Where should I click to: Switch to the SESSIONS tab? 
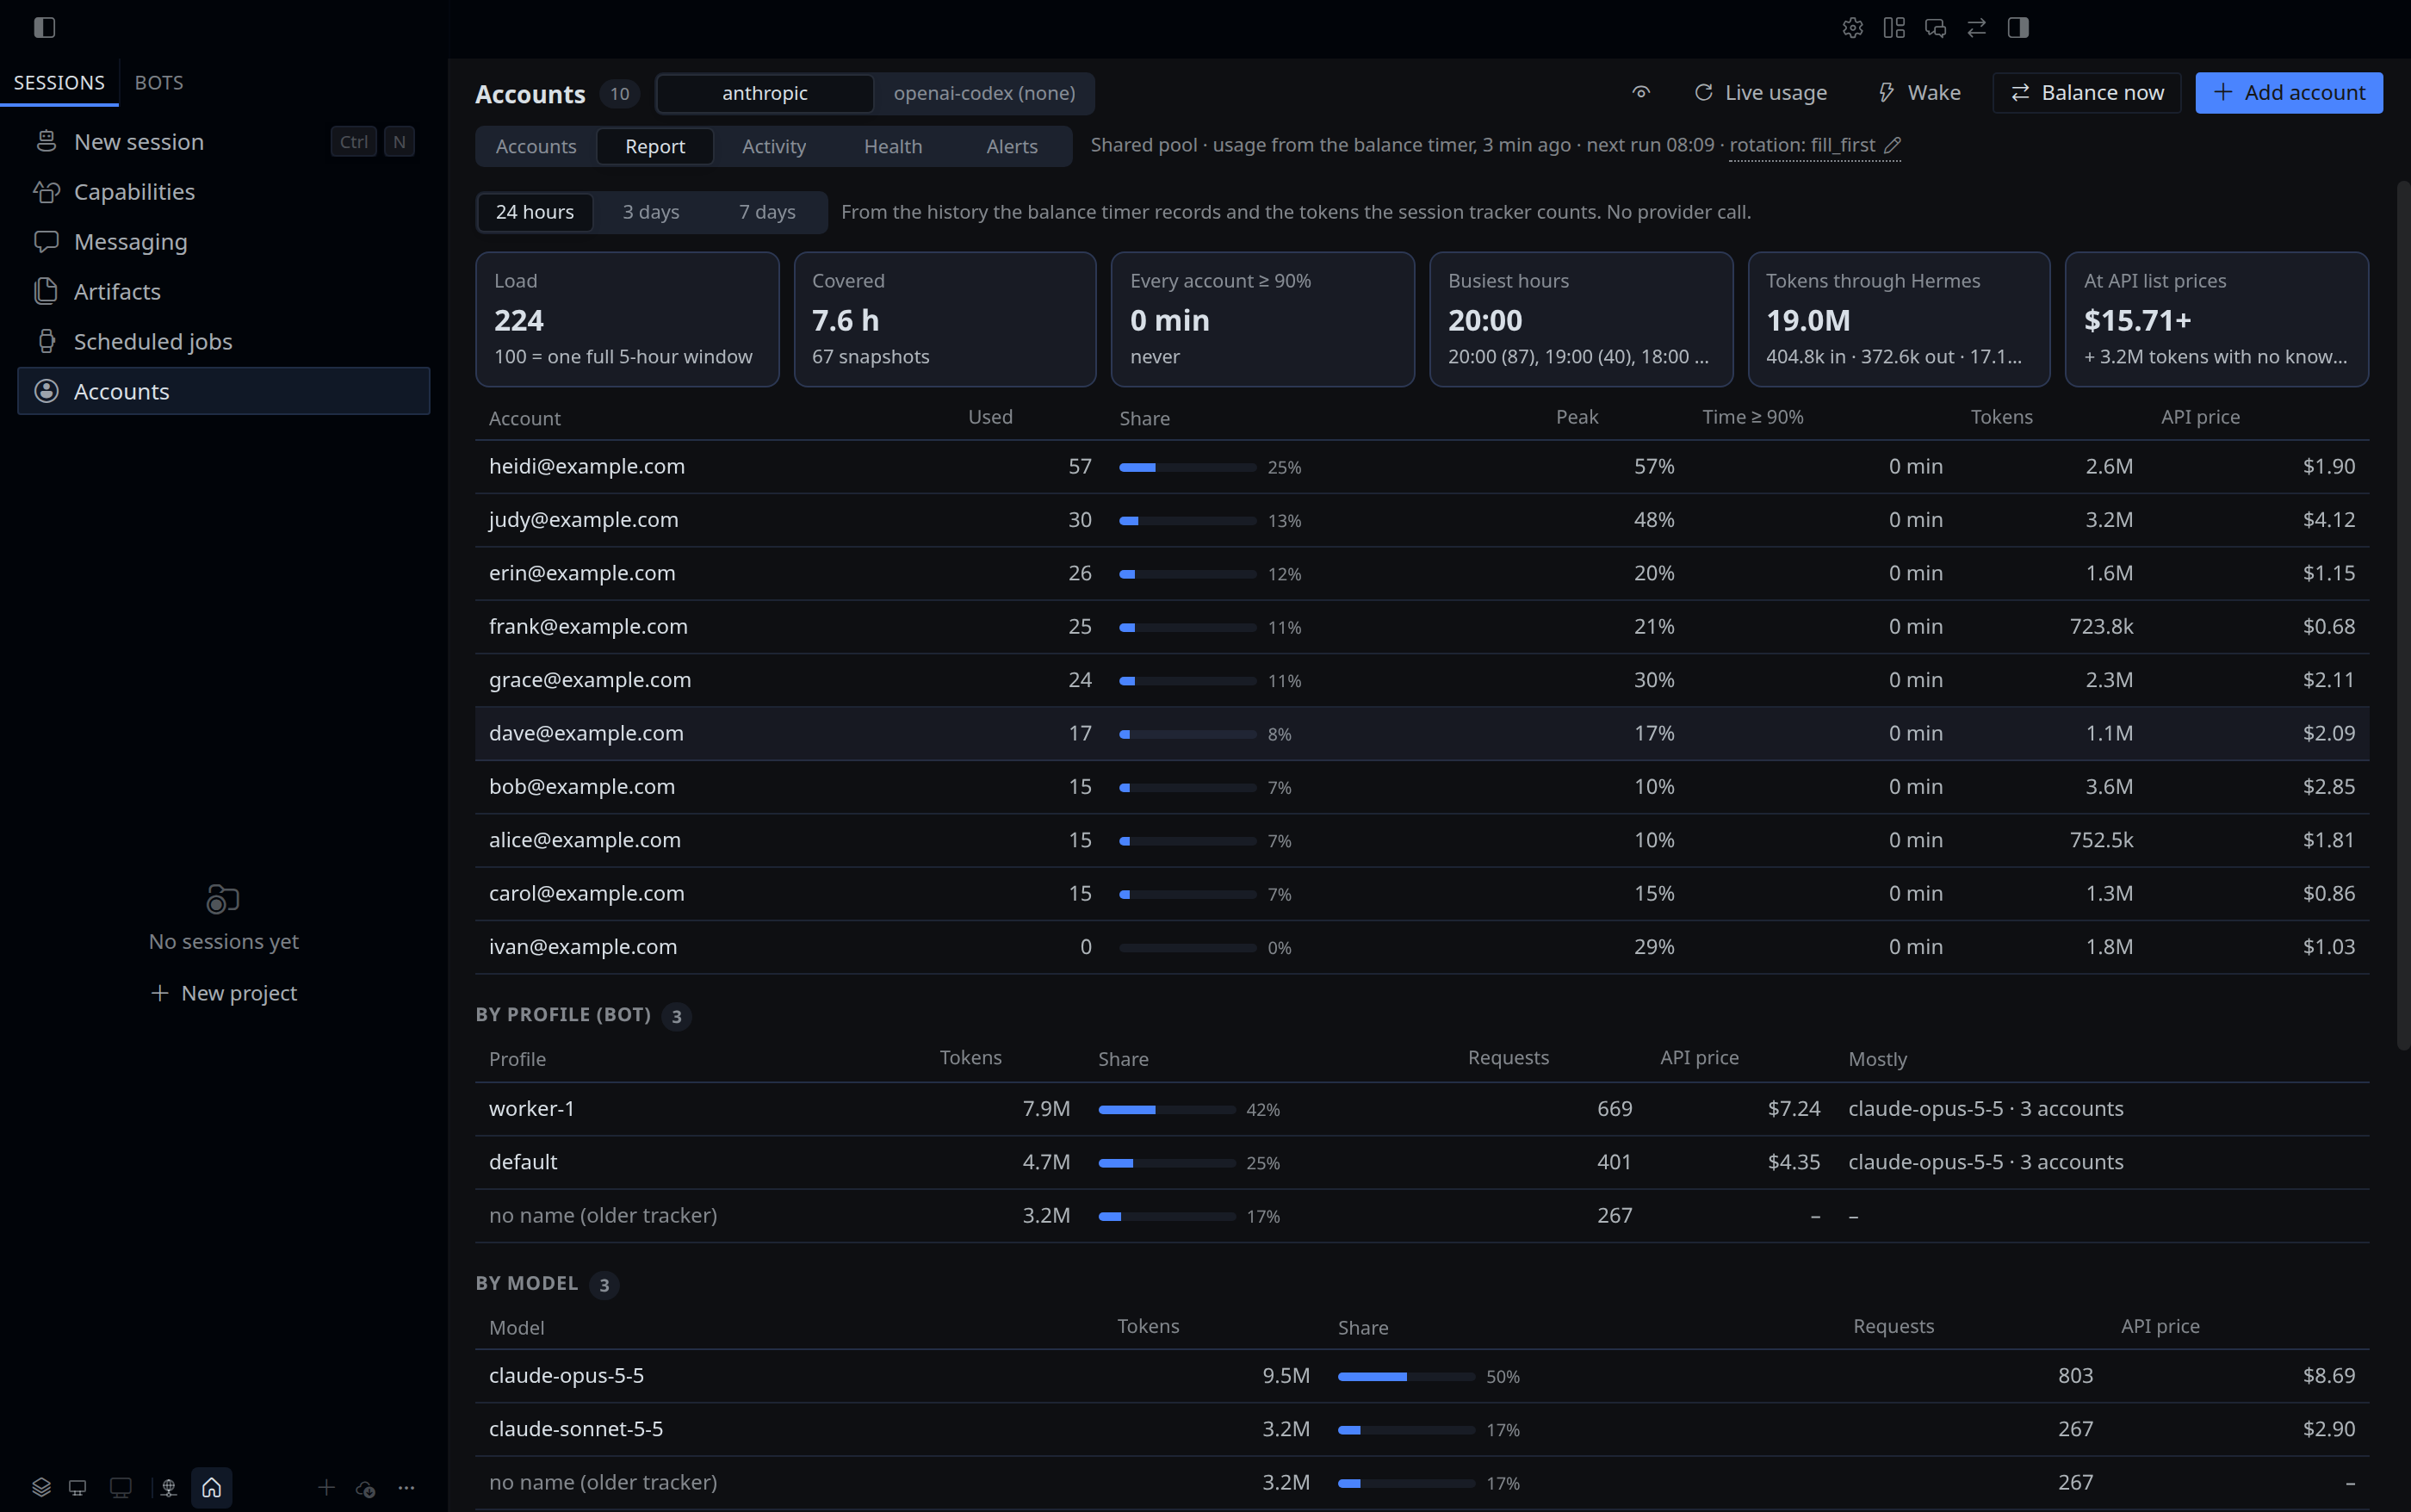59,82
